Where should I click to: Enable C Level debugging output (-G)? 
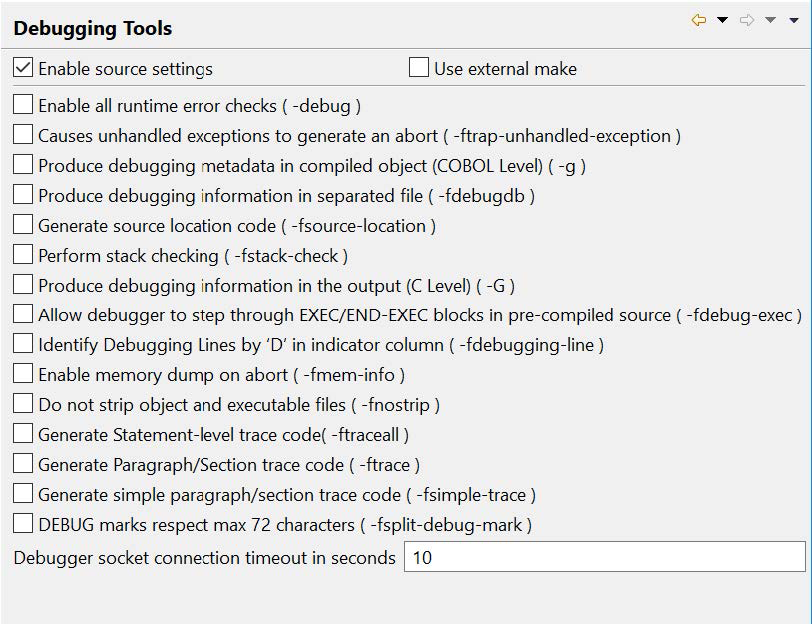21,284
